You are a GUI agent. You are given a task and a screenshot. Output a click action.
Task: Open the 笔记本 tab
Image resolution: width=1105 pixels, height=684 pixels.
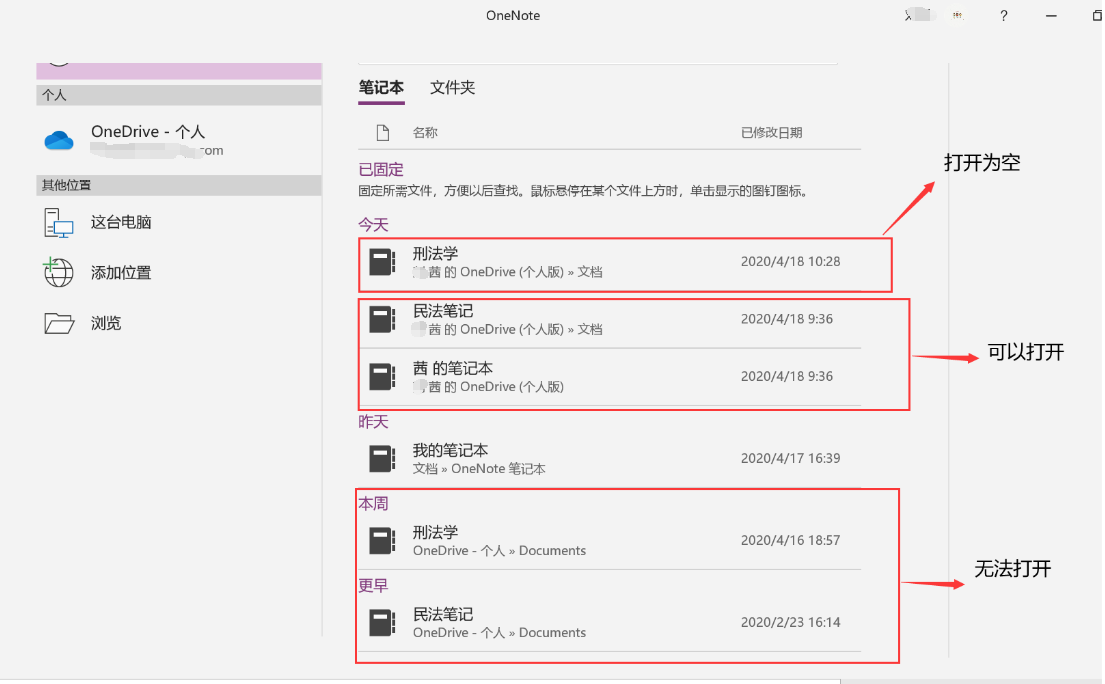pyautogui.click(x=381, y=88)
